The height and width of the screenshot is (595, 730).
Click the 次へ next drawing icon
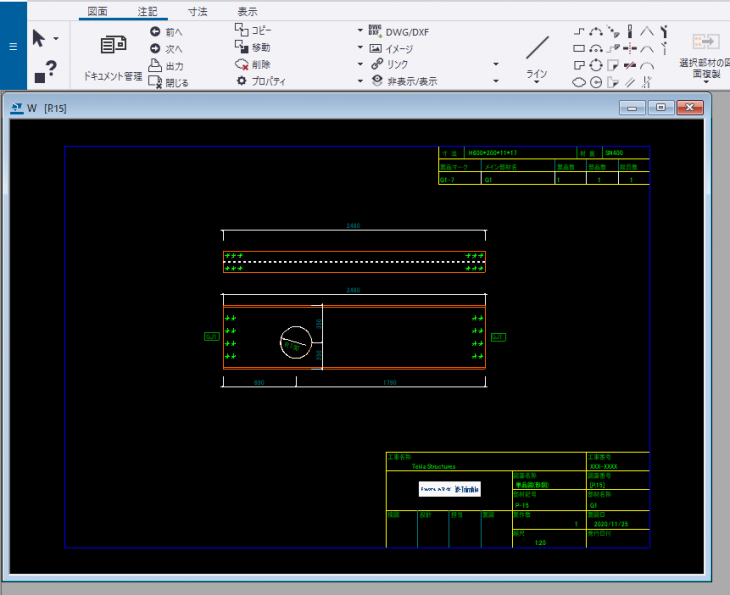[156, 48]
